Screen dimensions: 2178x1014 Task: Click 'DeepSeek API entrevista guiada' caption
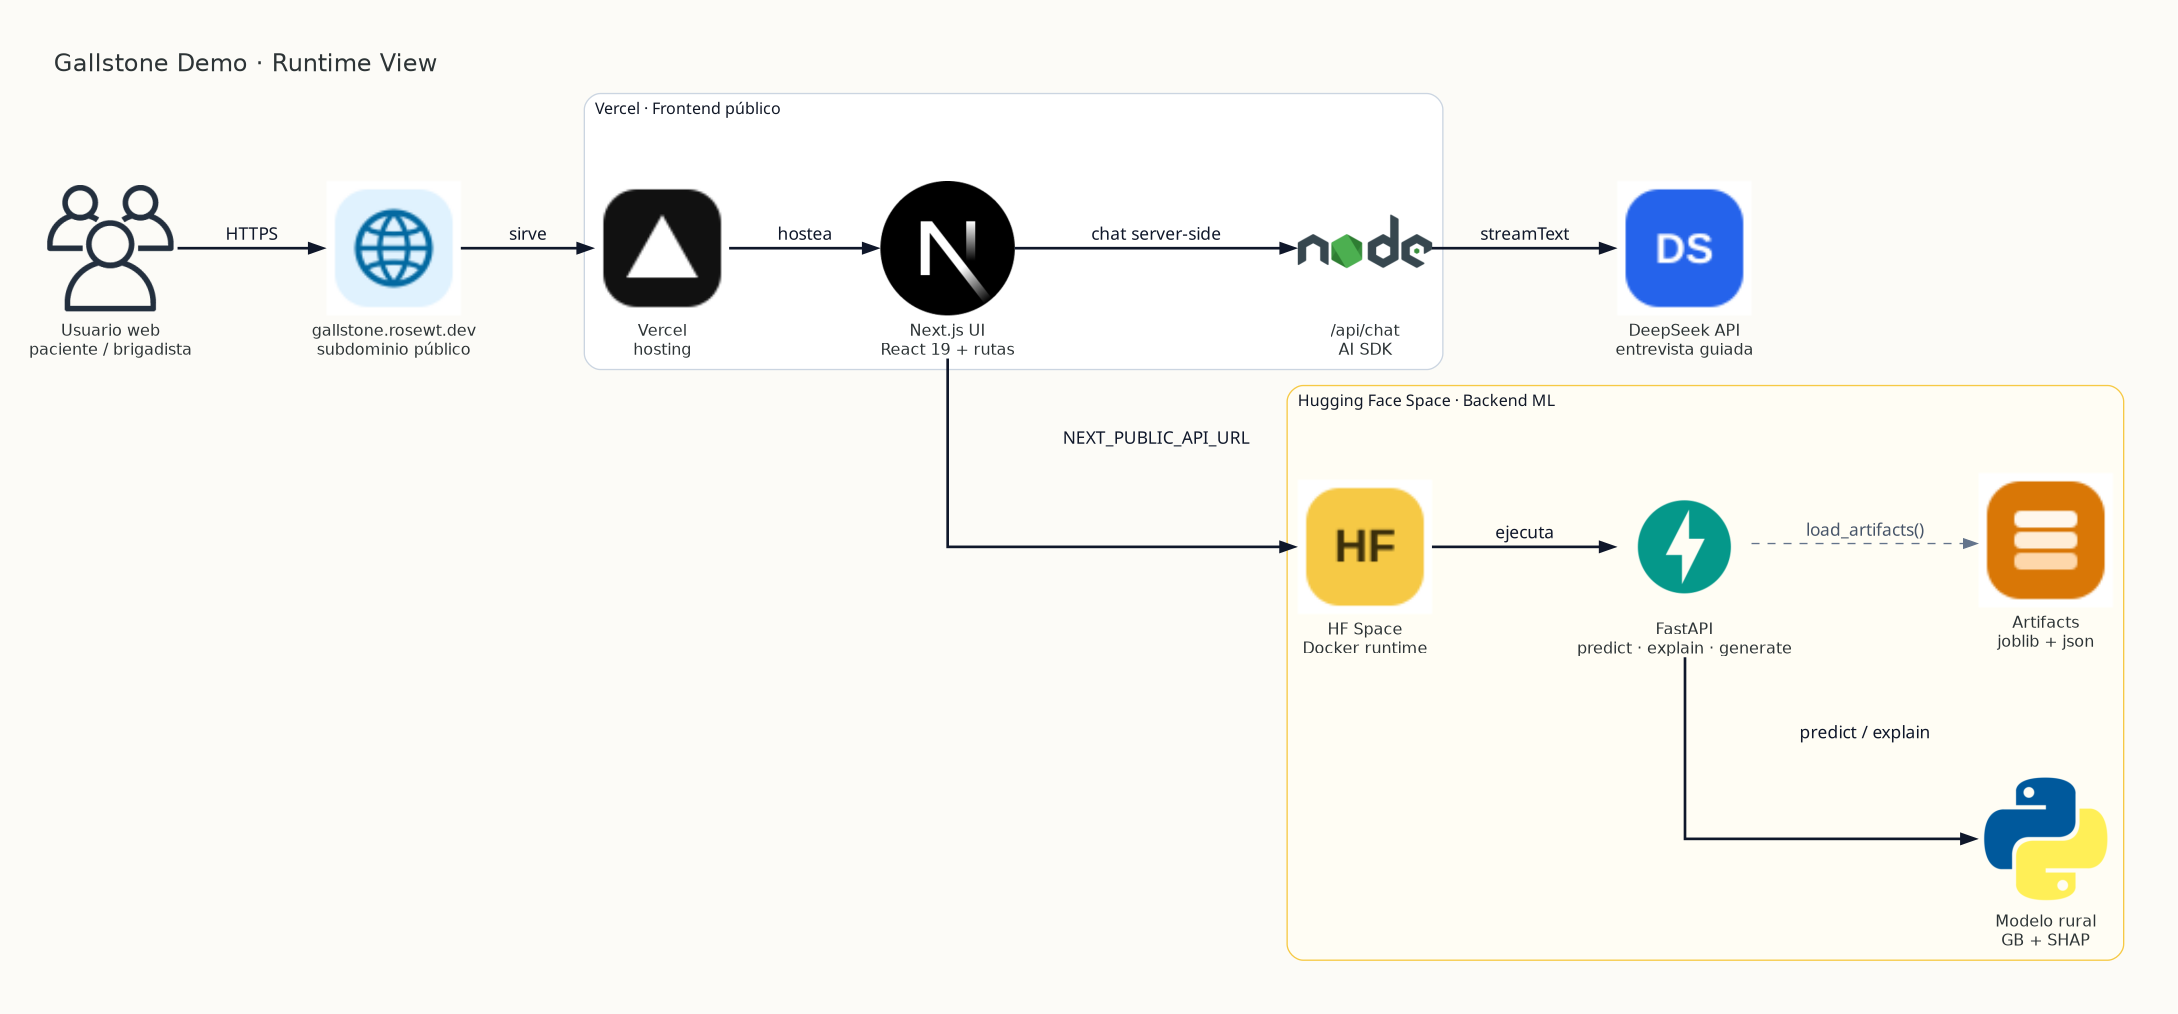coord(1684,339)
